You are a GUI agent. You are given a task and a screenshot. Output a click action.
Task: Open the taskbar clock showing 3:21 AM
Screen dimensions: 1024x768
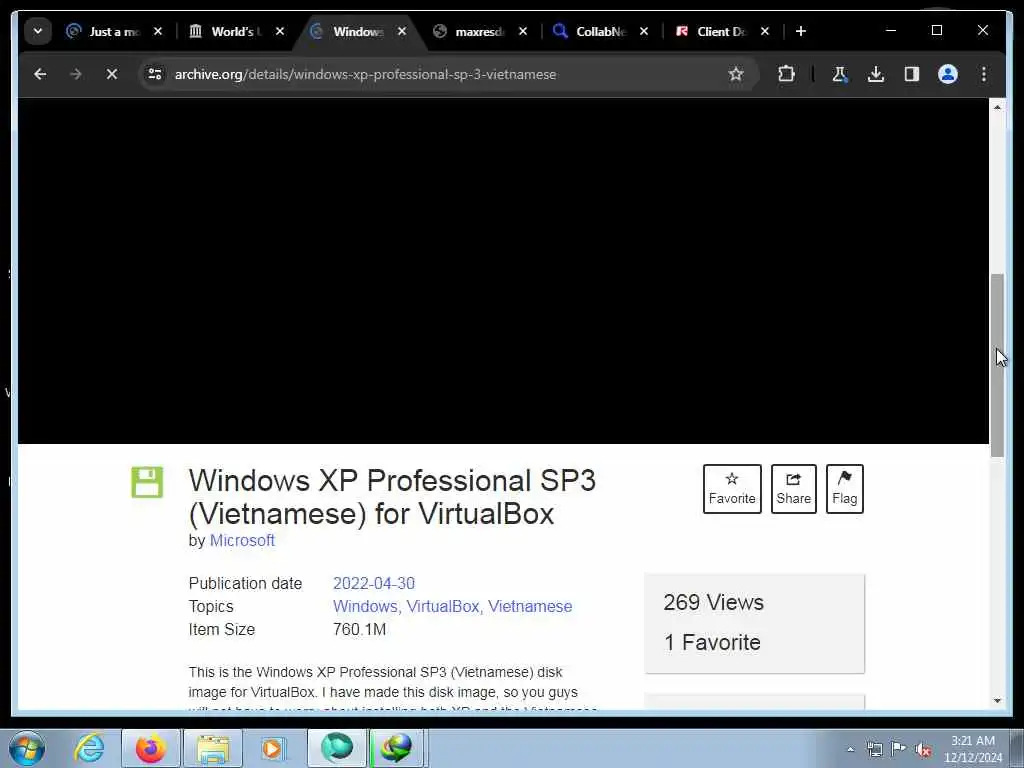click(x=972, y=749)
